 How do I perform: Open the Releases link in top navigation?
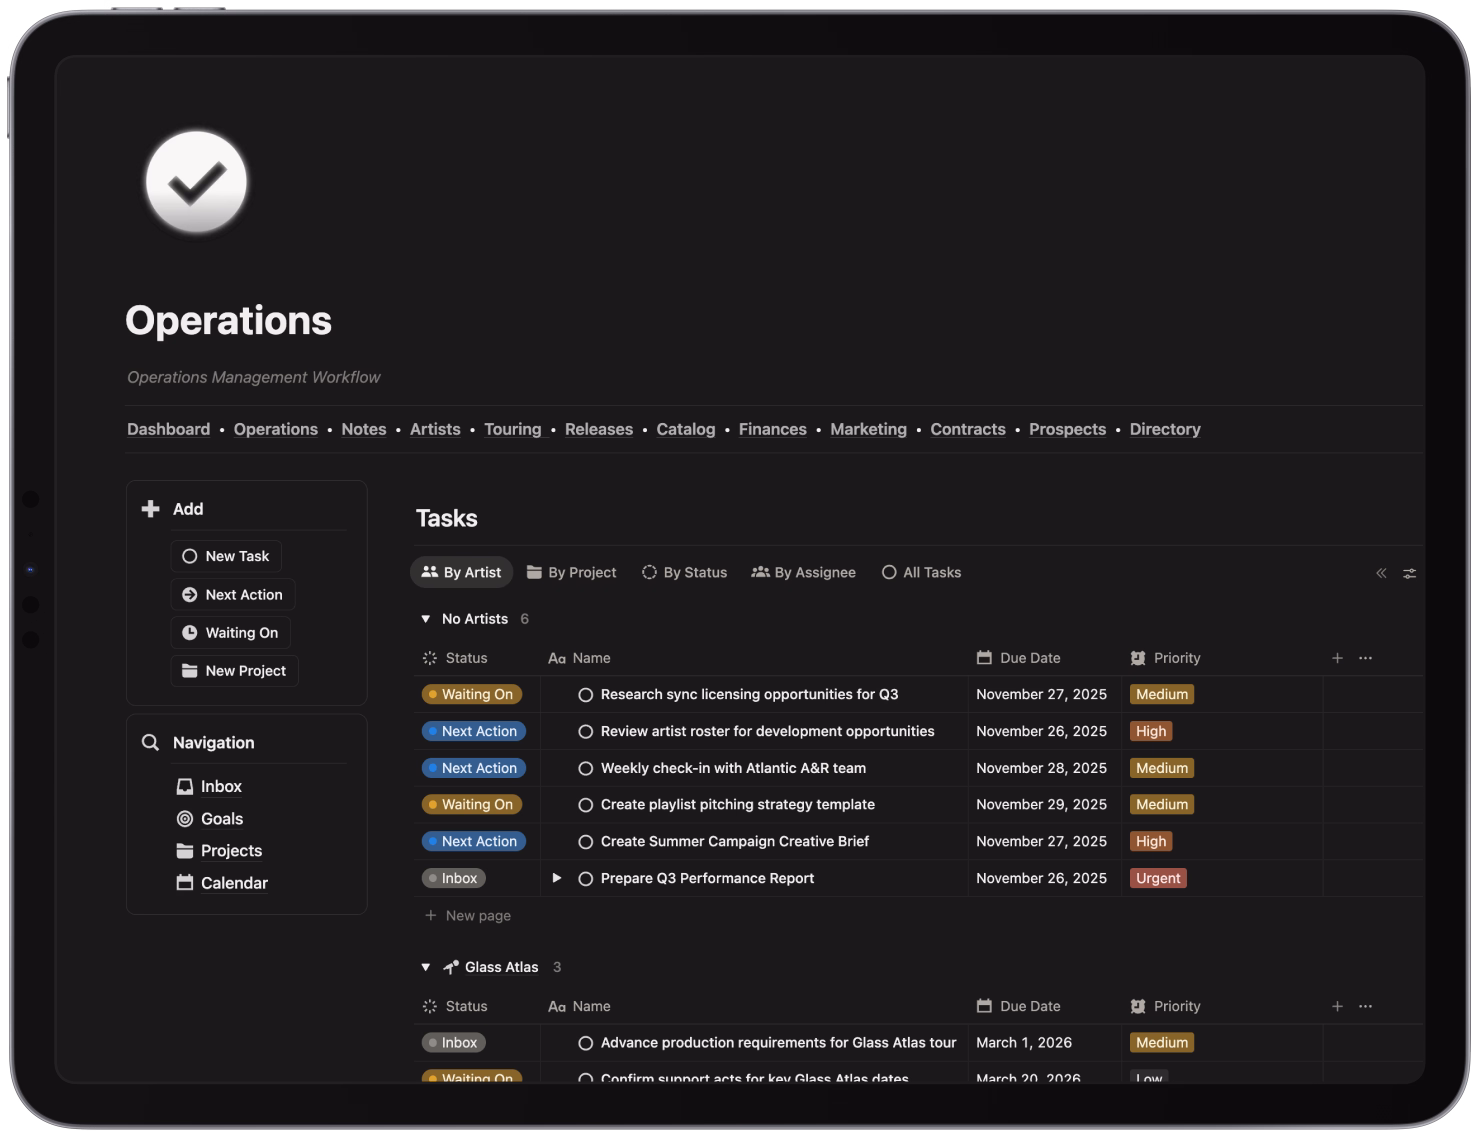pos(599,429)
